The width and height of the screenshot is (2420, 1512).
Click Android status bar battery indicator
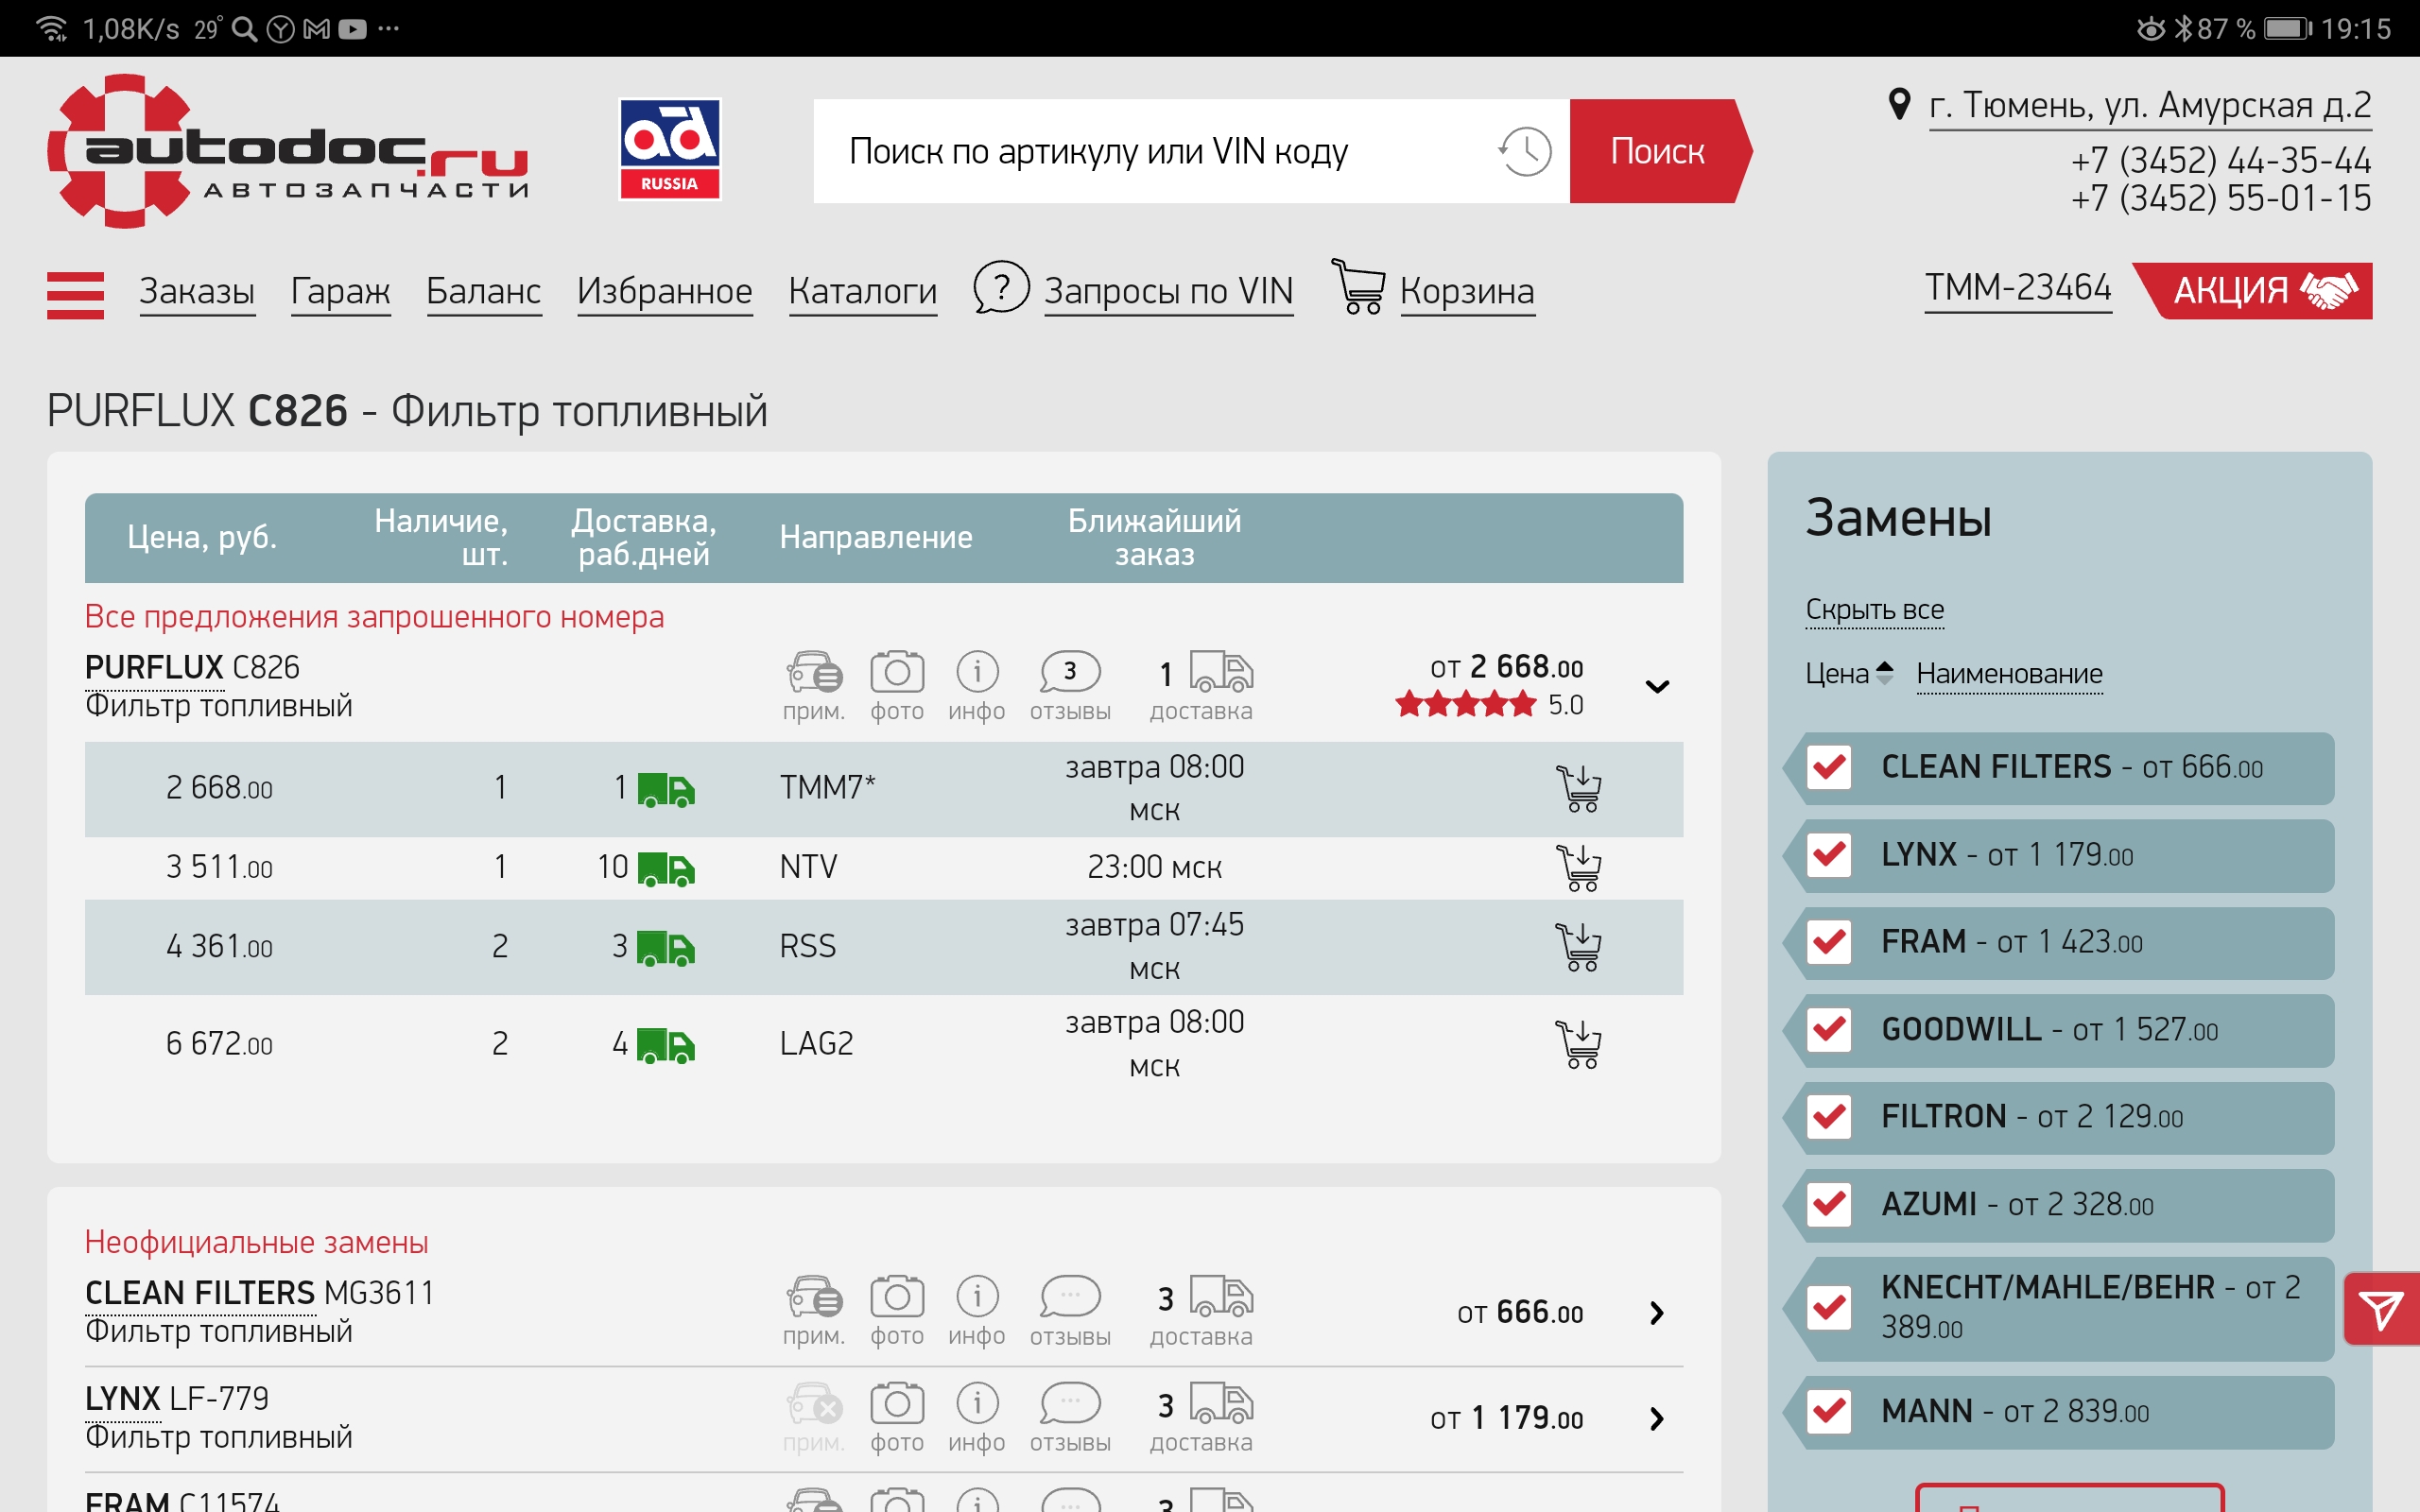coord(2287,28)
